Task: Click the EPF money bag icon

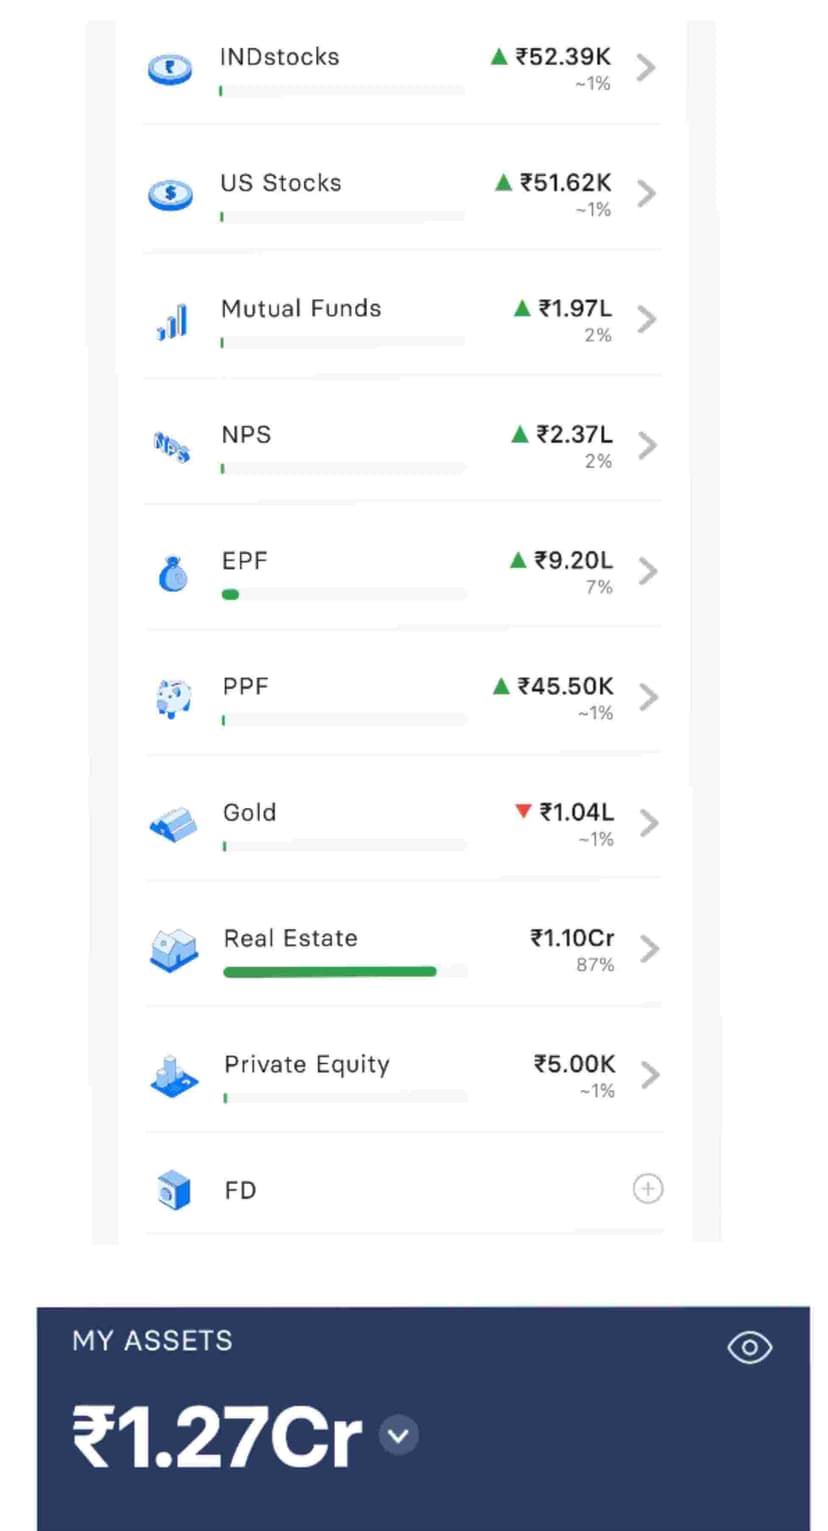Action: [x=173, y=574]
